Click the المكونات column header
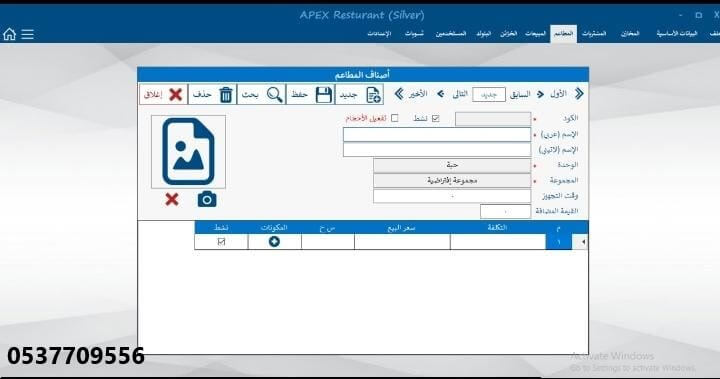 pyautogui.click(x=274, y=227)
